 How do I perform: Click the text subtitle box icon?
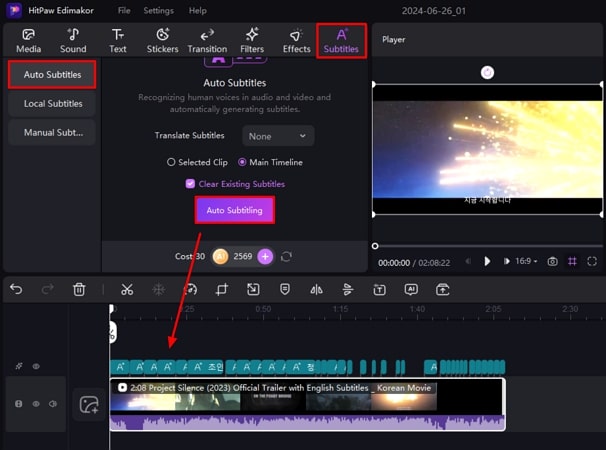[x=380, y=289]
